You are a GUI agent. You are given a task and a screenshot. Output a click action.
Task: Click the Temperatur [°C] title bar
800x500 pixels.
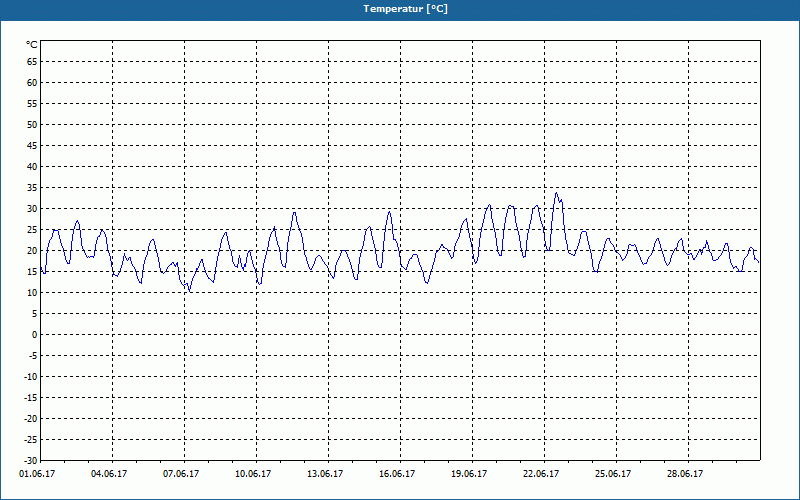click(x=400, y=9)
